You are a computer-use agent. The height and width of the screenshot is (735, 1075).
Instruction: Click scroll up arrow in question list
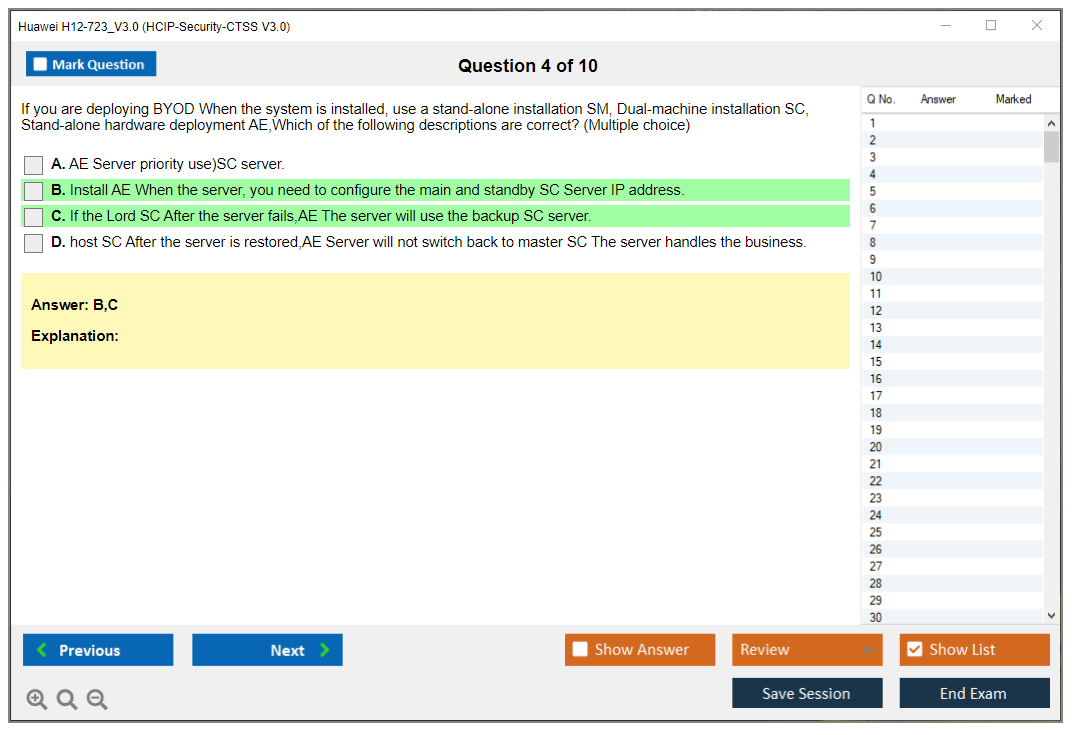tap(1050, 123)
